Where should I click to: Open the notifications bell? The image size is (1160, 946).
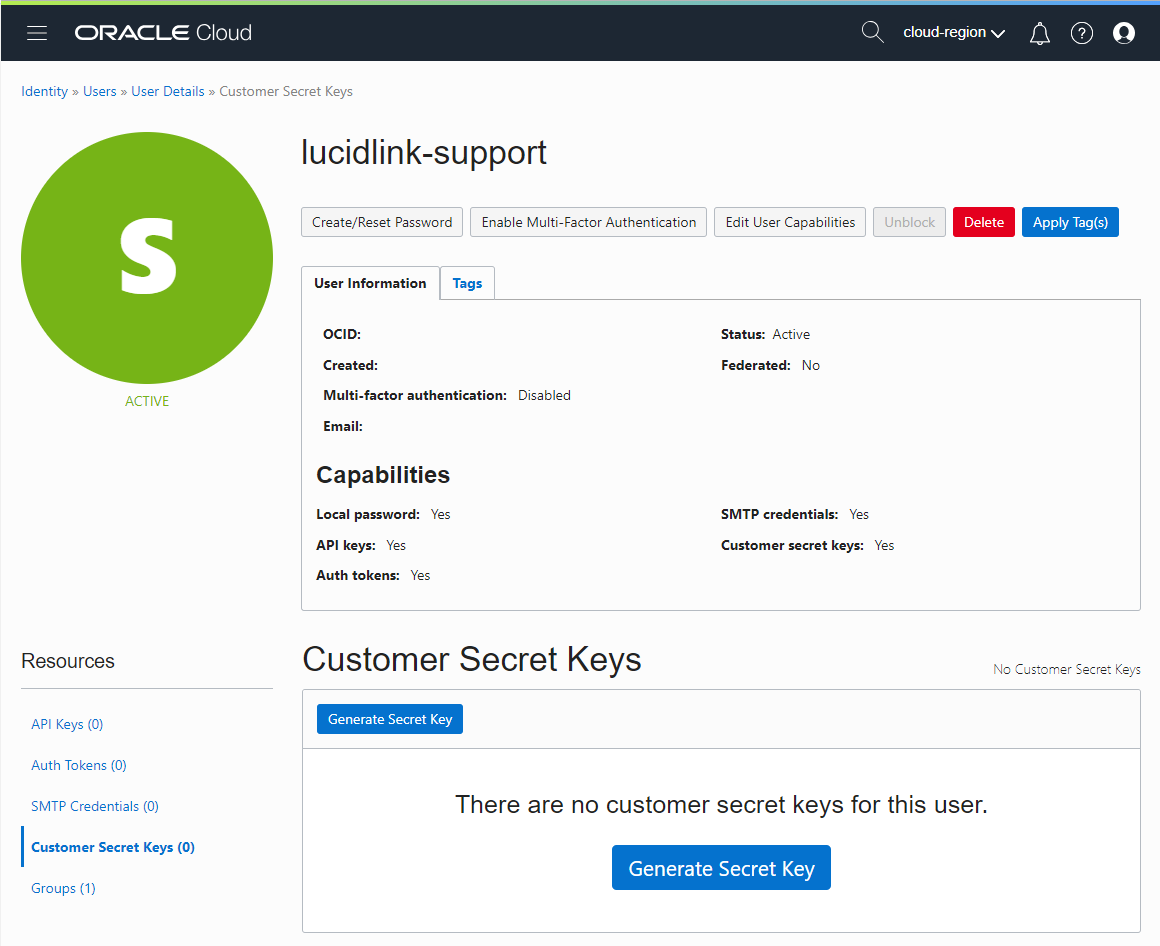(1039, 33)
